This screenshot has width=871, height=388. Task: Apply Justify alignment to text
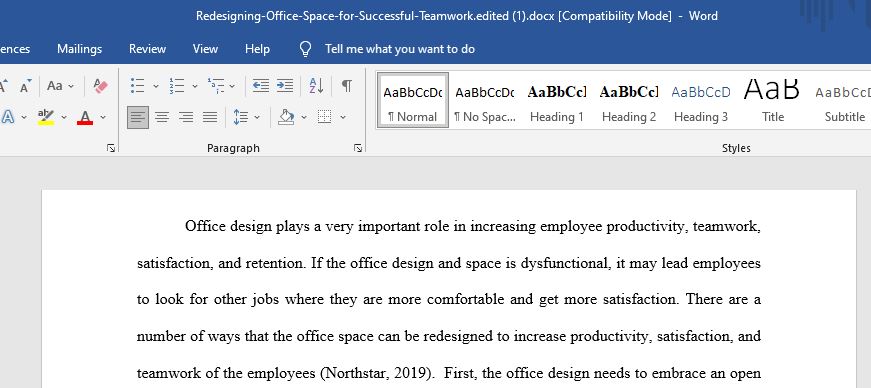[210, 117]
